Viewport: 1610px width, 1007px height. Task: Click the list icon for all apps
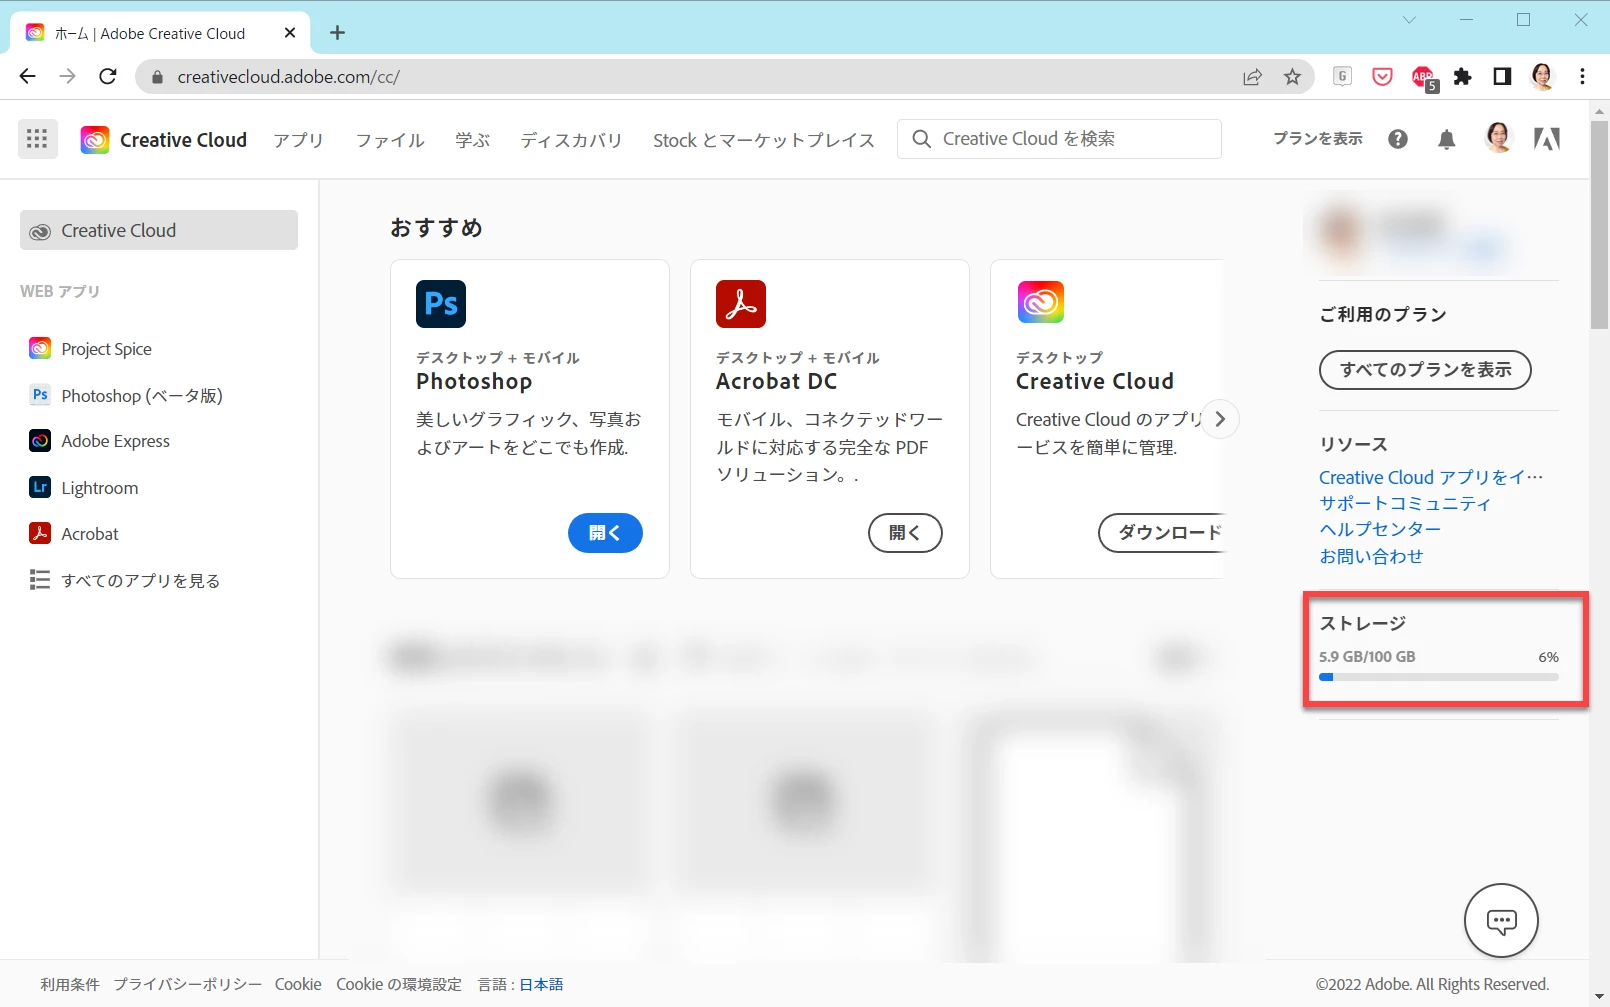click(40, 580)
